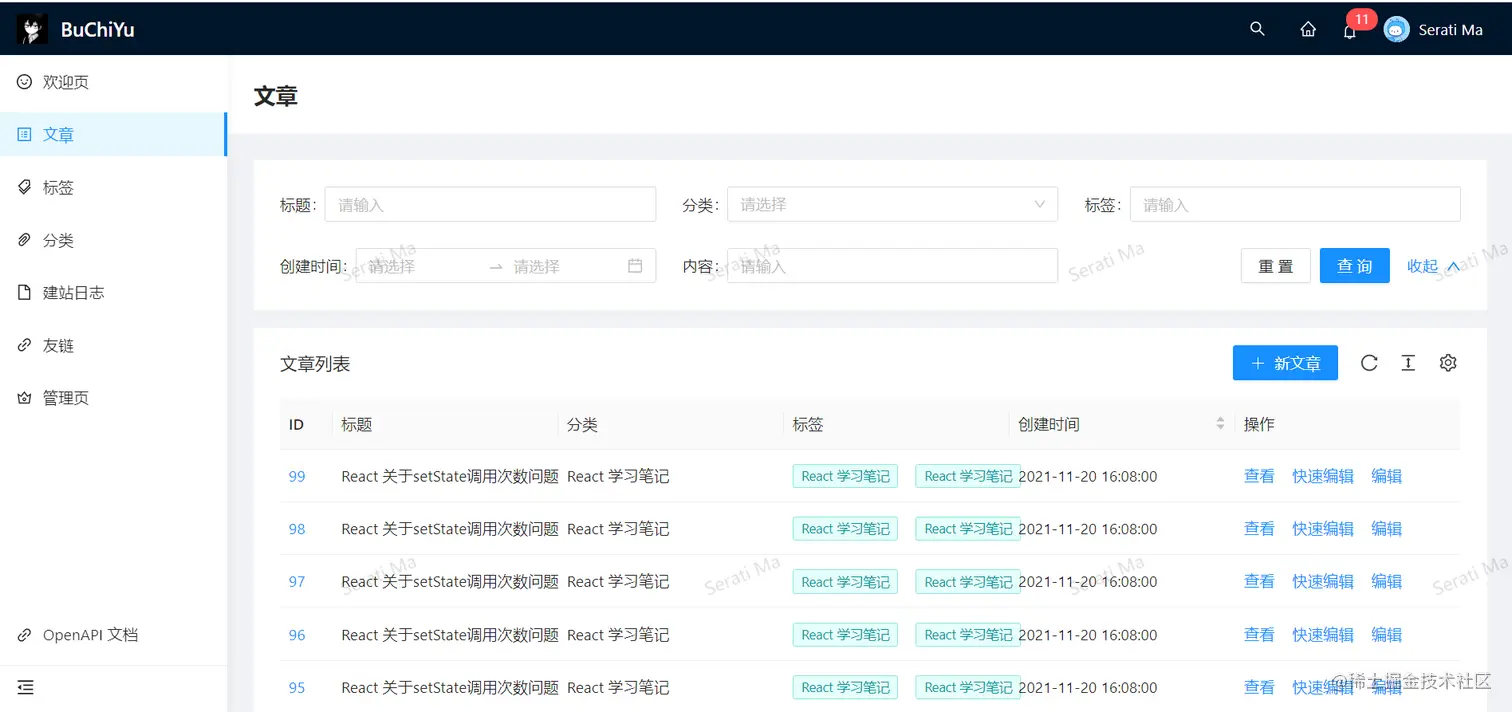This screenshot has height=712, width=1512.
Task: Click the title text of article 98
Action: click(x=450, y=529)
